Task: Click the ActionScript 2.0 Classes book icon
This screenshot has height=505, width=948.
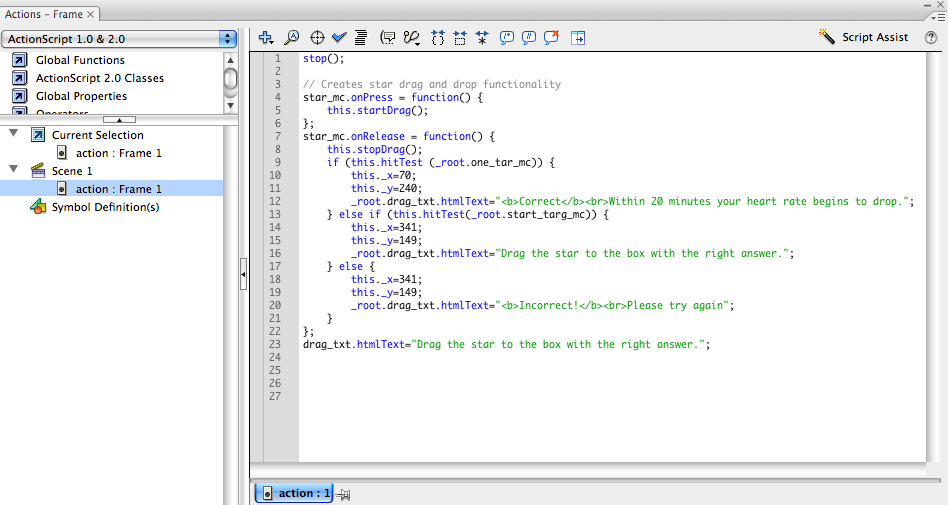Action: (x=20, y=78)
